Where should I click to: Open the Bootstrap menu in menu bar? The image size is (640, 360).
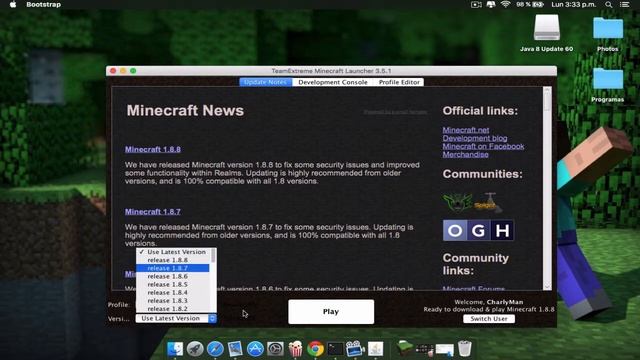pos(43,4)
